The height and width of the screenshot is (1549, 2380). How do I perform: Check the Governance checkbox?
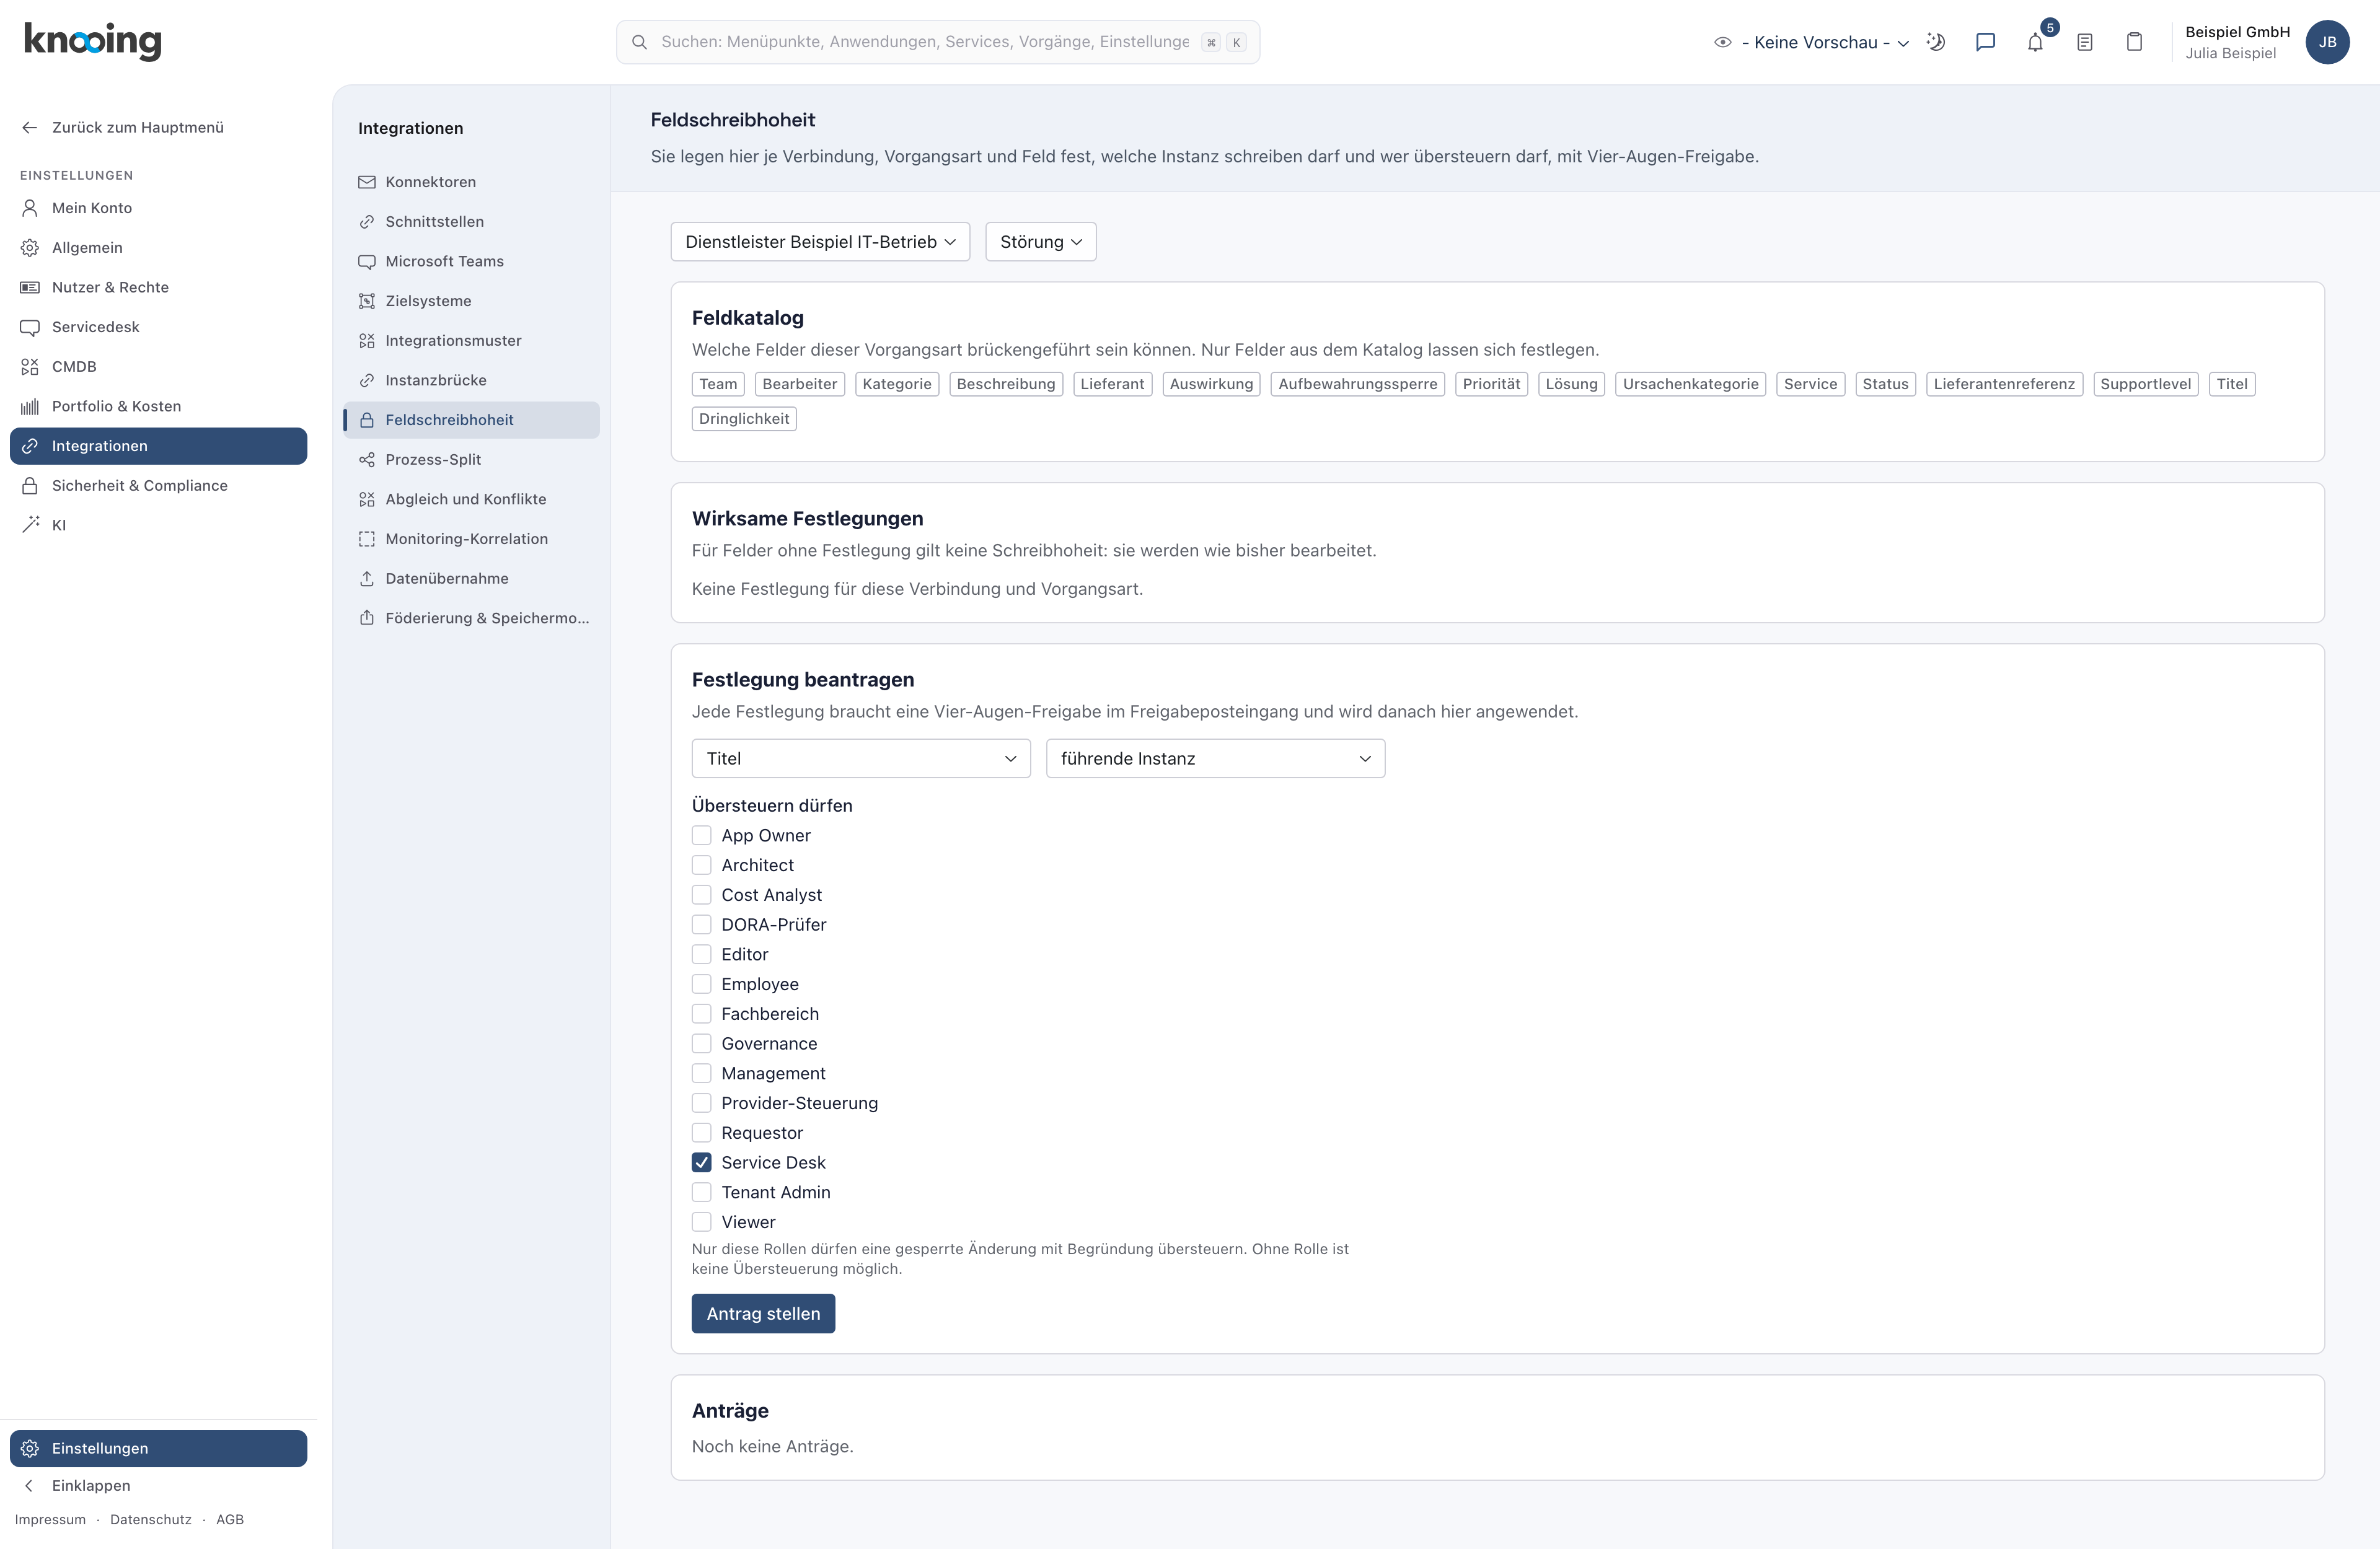click(x=702, y=1044)
